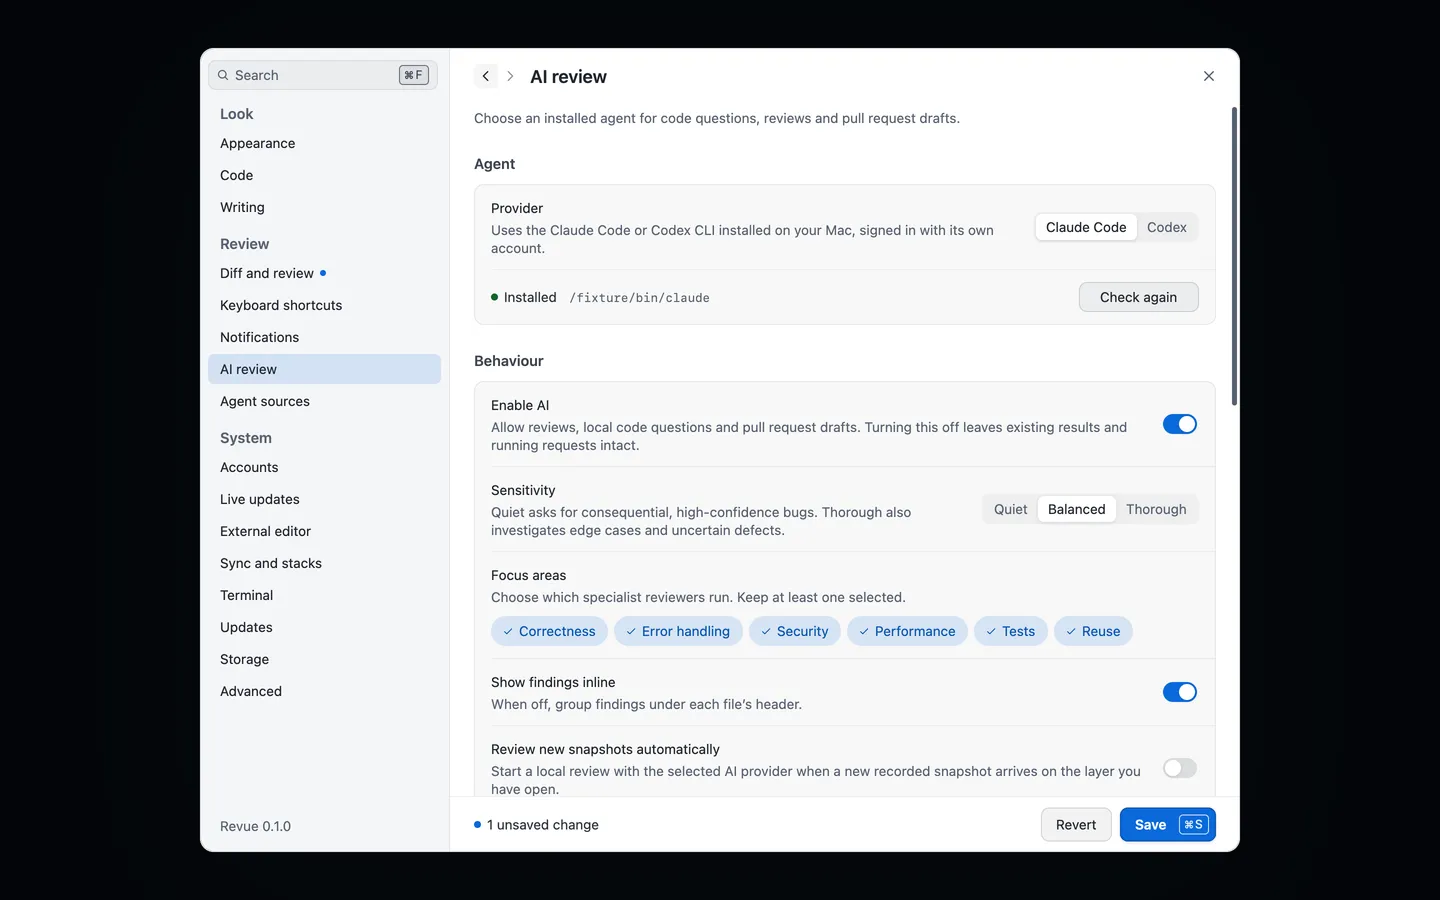Toggle the Enable AI switch
Screen dimensions: 1440x900
1180,425
